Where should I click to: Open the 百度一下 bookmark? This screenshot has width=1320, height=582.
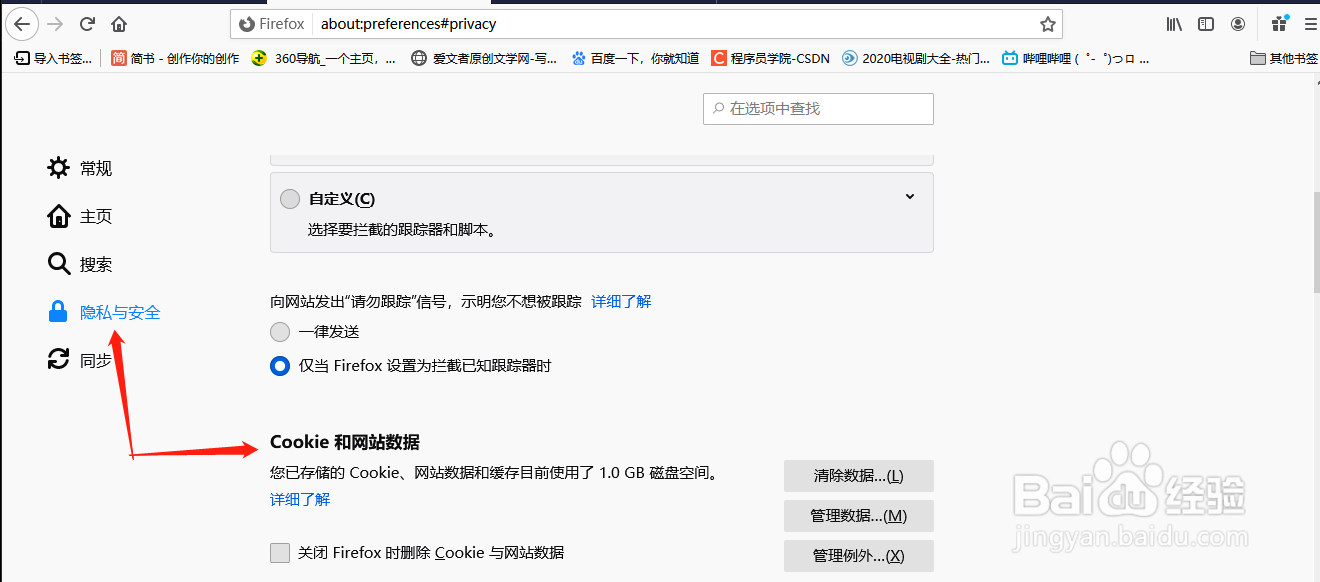[635, 58]
